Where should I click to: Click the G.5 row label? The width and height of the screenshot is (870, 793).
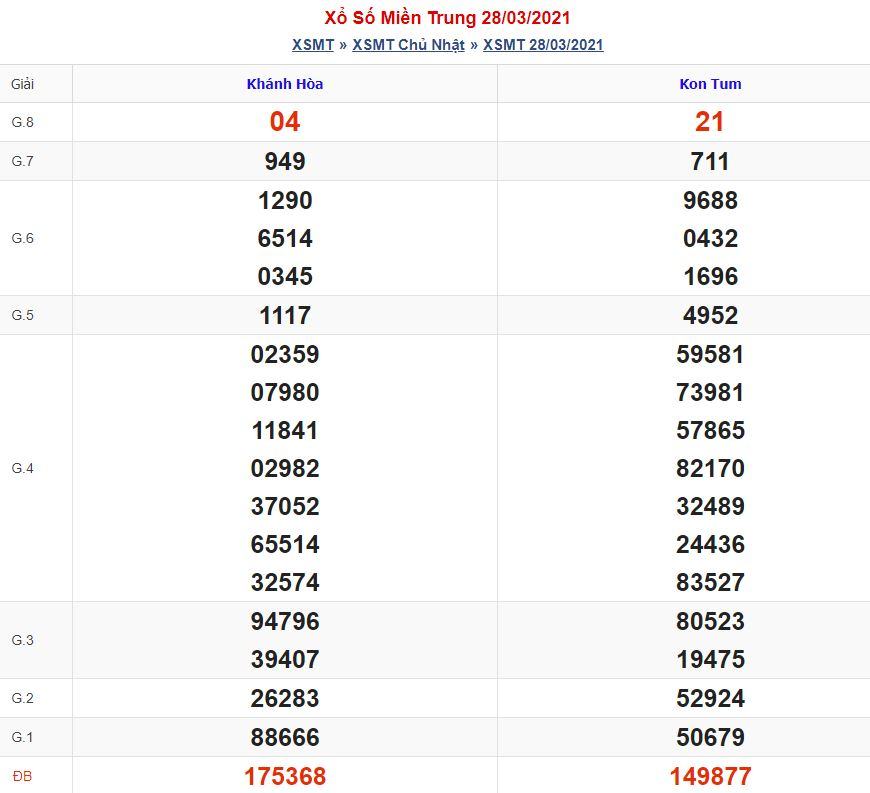22,315
